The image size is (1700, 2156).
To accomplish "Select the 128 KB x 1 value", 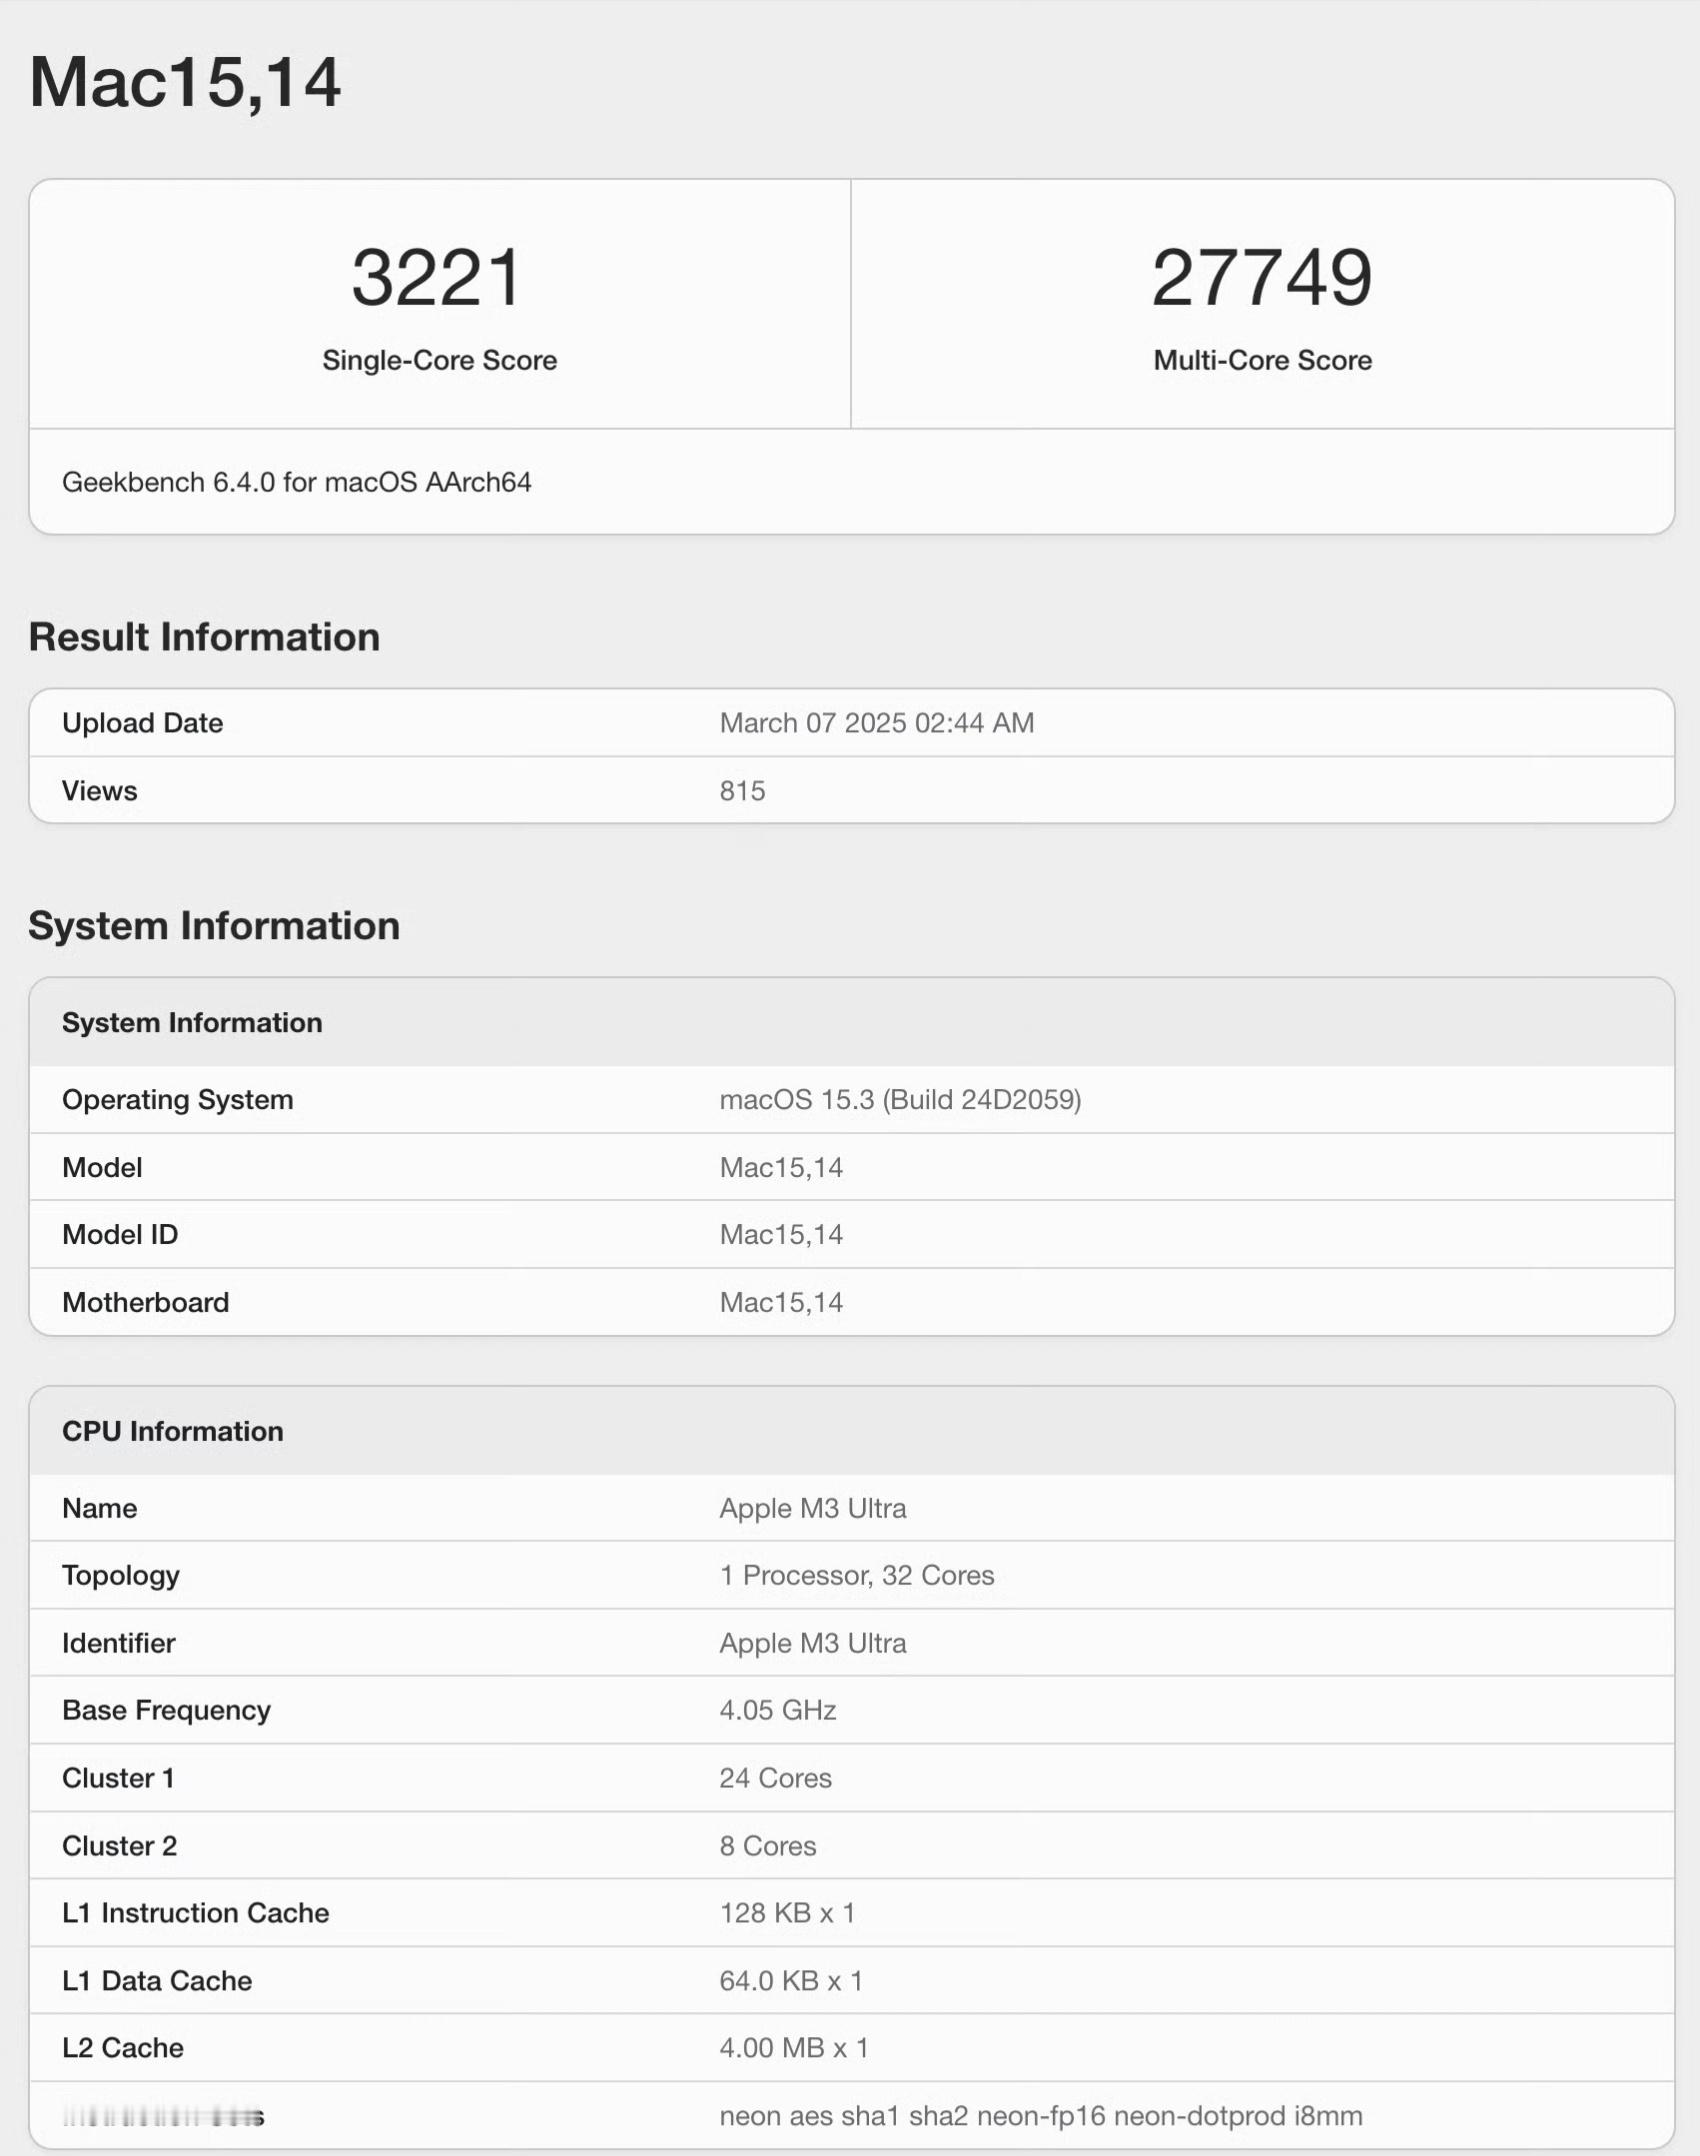I will click(x=787, y=1913).
